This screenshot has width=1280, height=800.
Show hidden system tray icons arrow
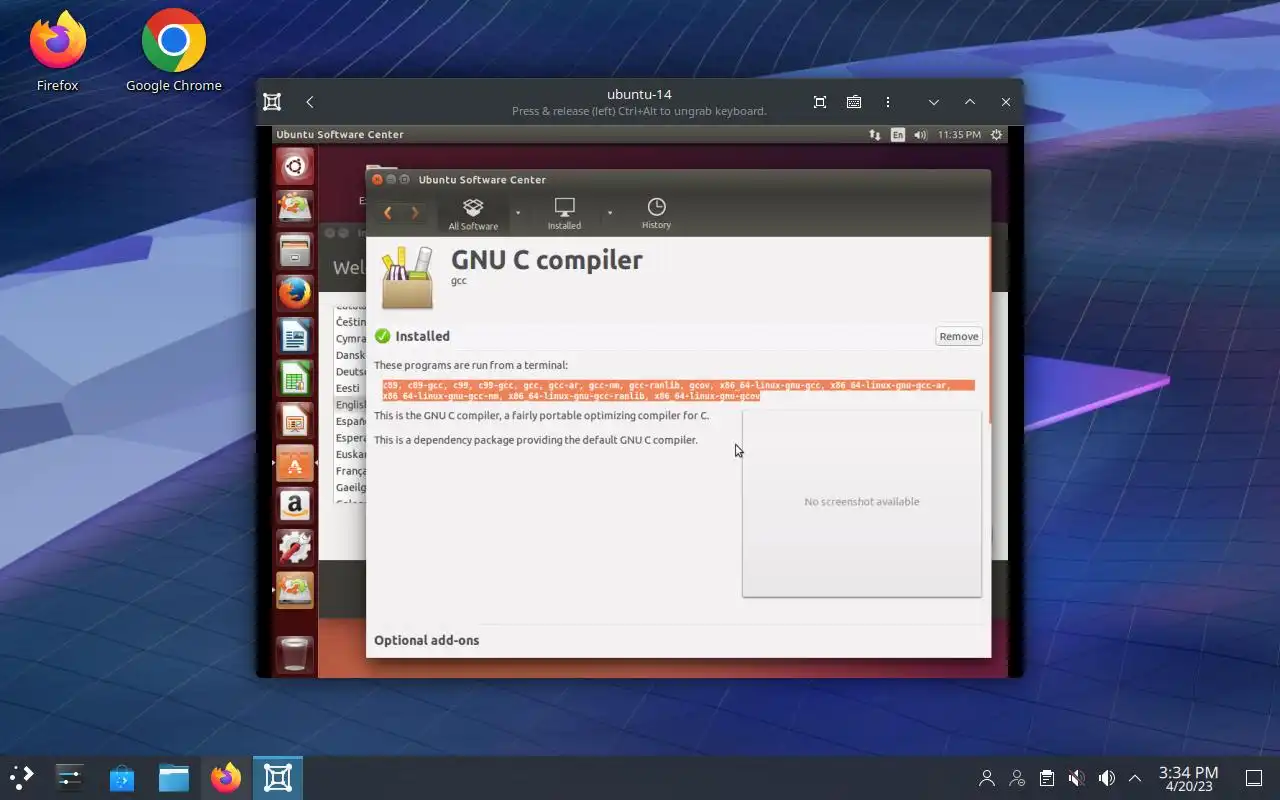click(x=1135, y=778)
